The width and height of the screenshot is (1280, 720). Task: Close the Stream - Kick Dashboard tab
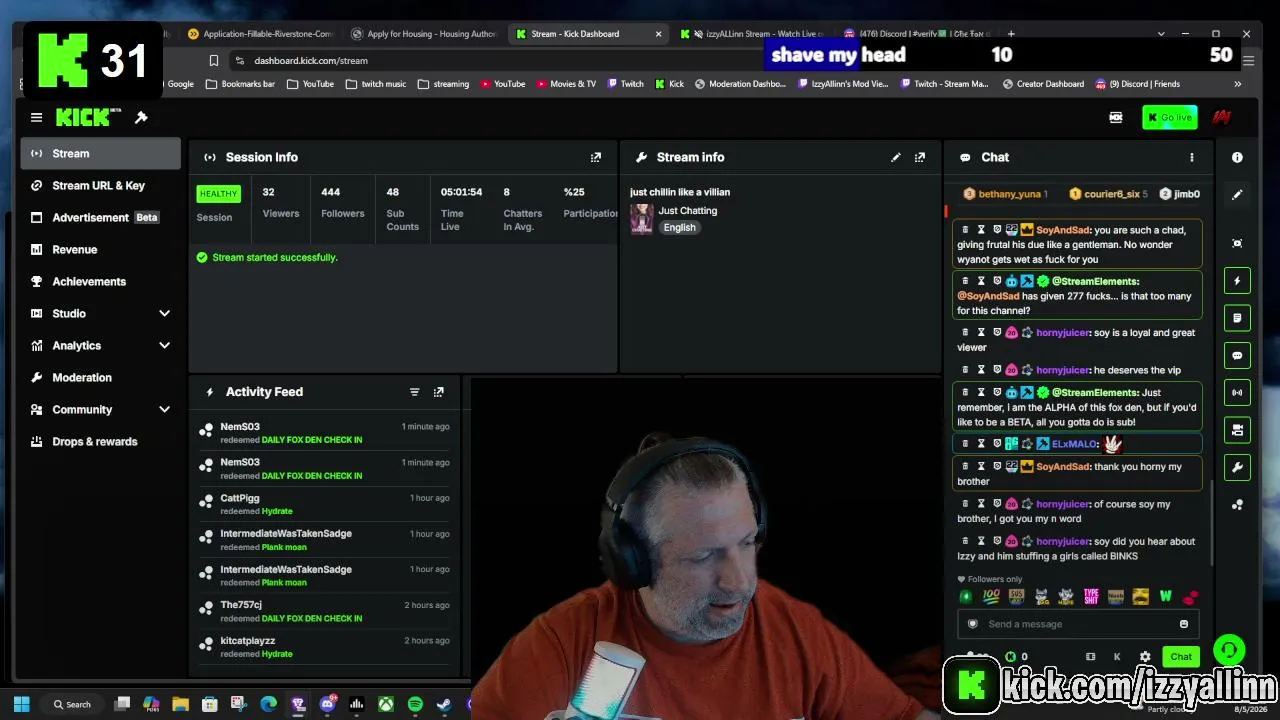click(x=658, y=34)
